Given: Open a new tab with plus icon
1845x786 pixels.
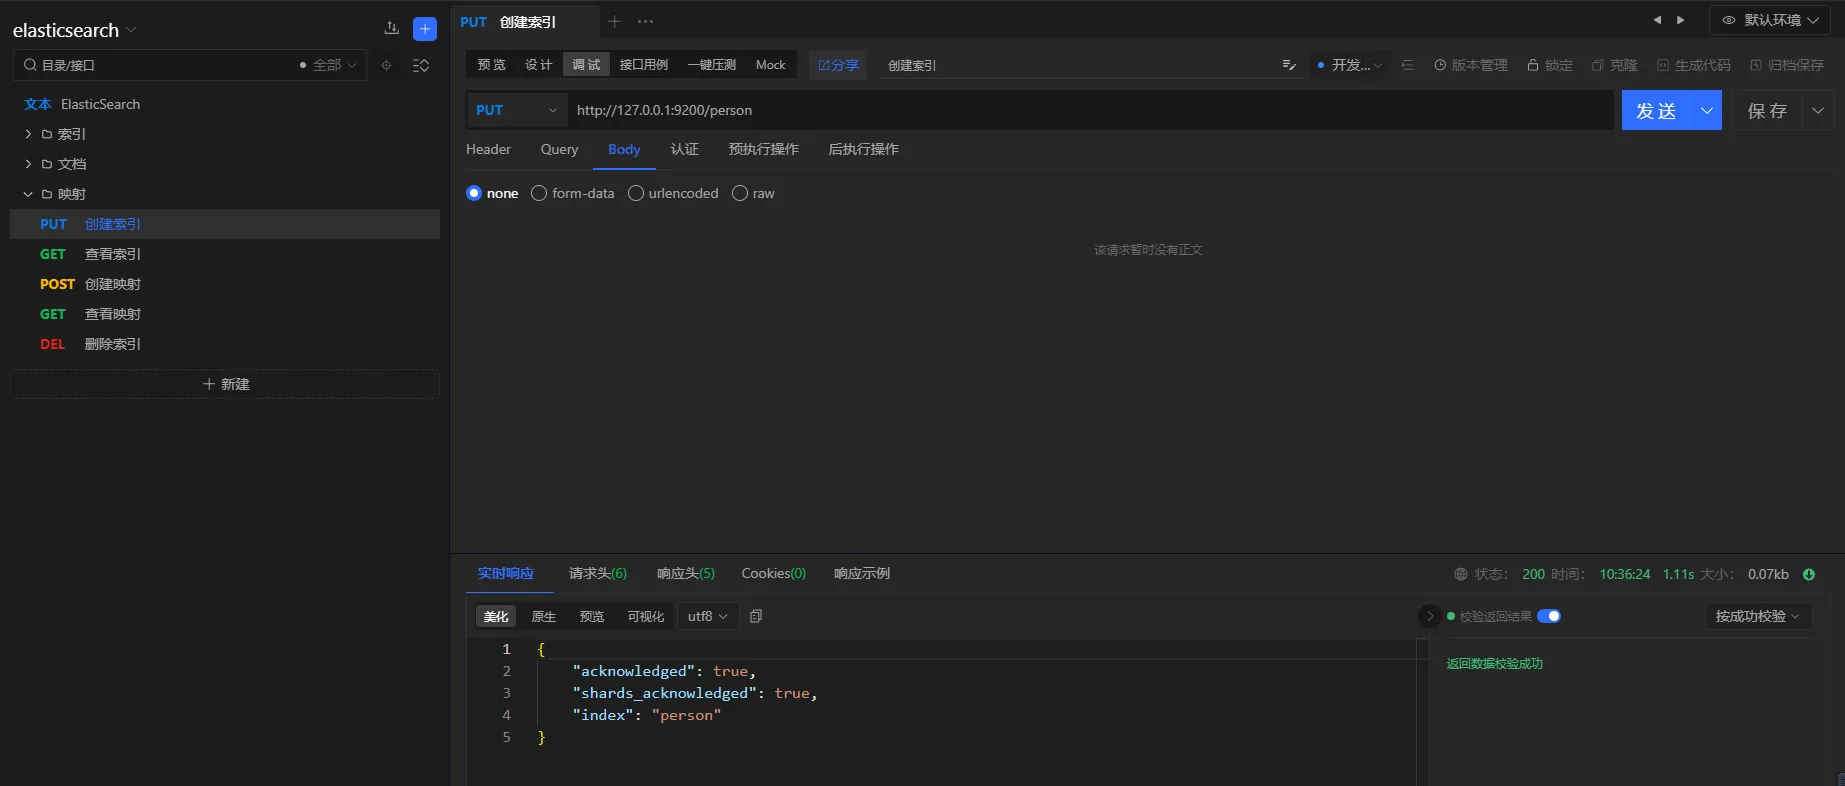Looking at the screenshot, I should (x=615, y=21).
